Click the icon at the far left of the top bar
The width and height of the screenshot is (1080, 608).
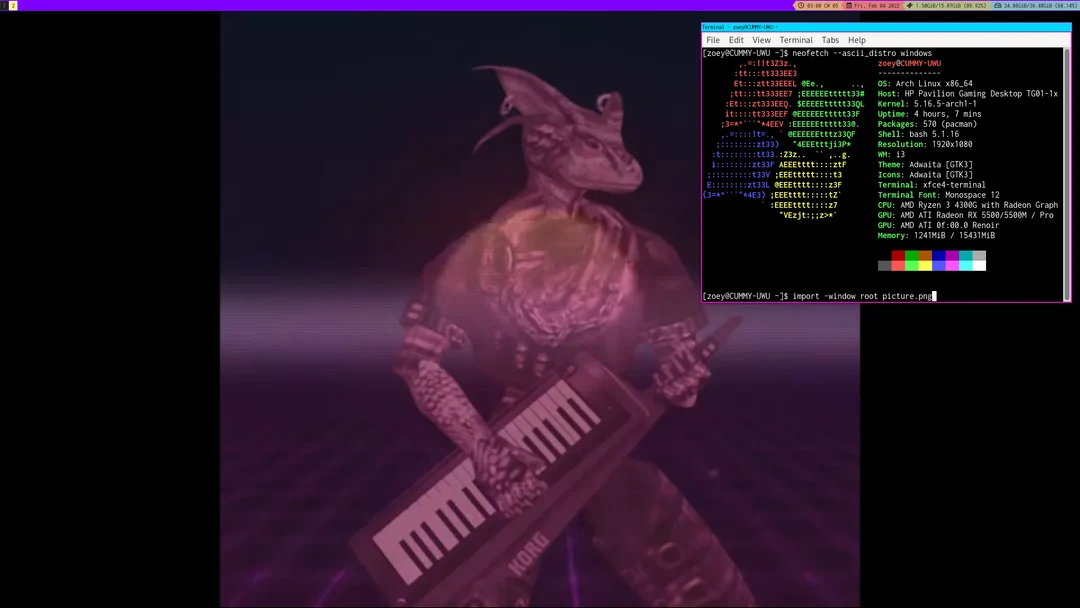tap(4, 5)
